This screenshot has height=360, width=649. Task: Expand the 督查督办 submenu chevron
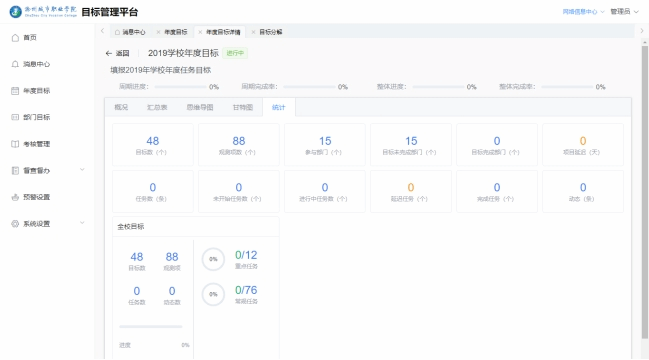pyautogui.click(x=82, y=169)
